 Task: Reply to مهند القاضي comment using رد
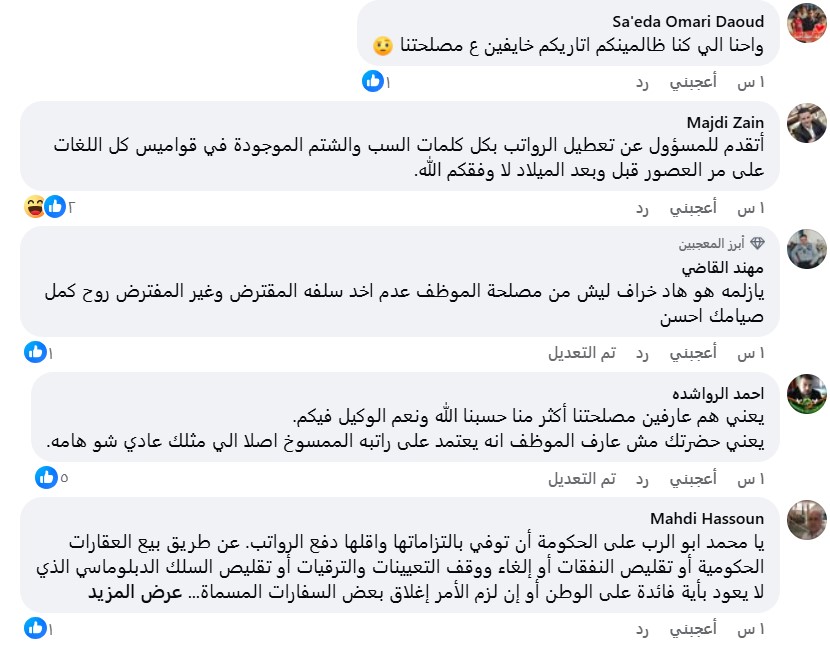click(643, 353)
